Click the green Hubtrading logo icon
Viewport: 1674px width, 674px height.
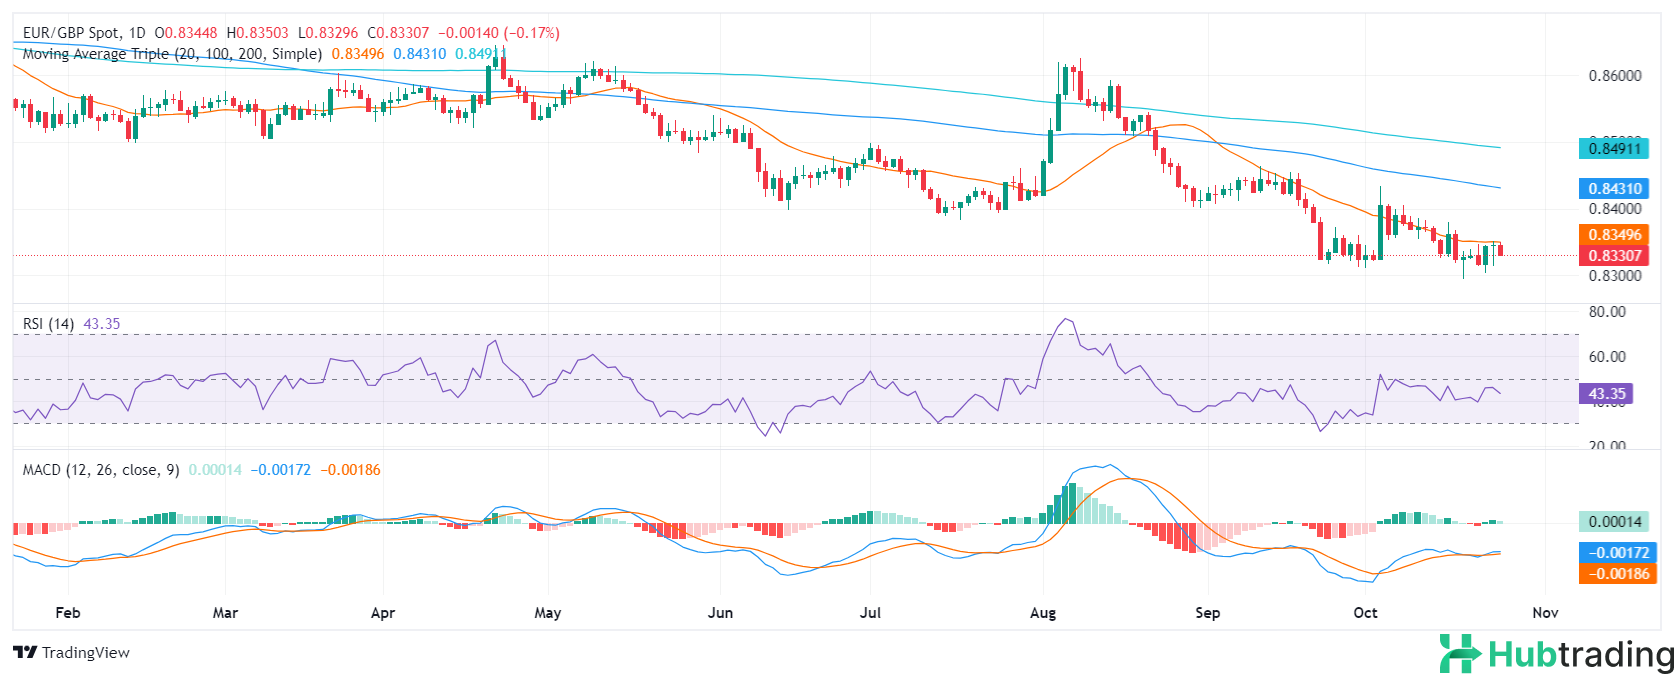pos(1460,653)
